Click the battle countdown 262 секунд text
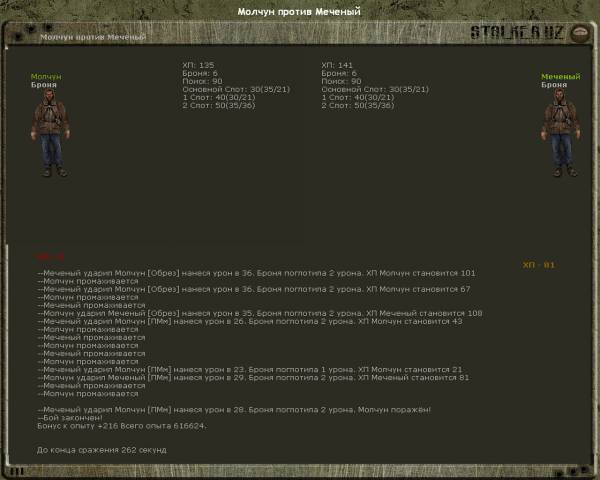600x480 pixels. 101,450
